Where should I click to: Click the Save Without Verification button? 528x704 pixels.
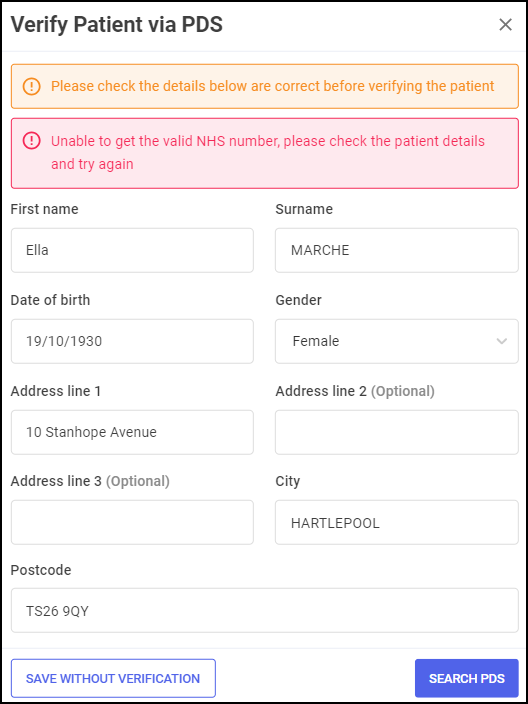pos(113,678)
